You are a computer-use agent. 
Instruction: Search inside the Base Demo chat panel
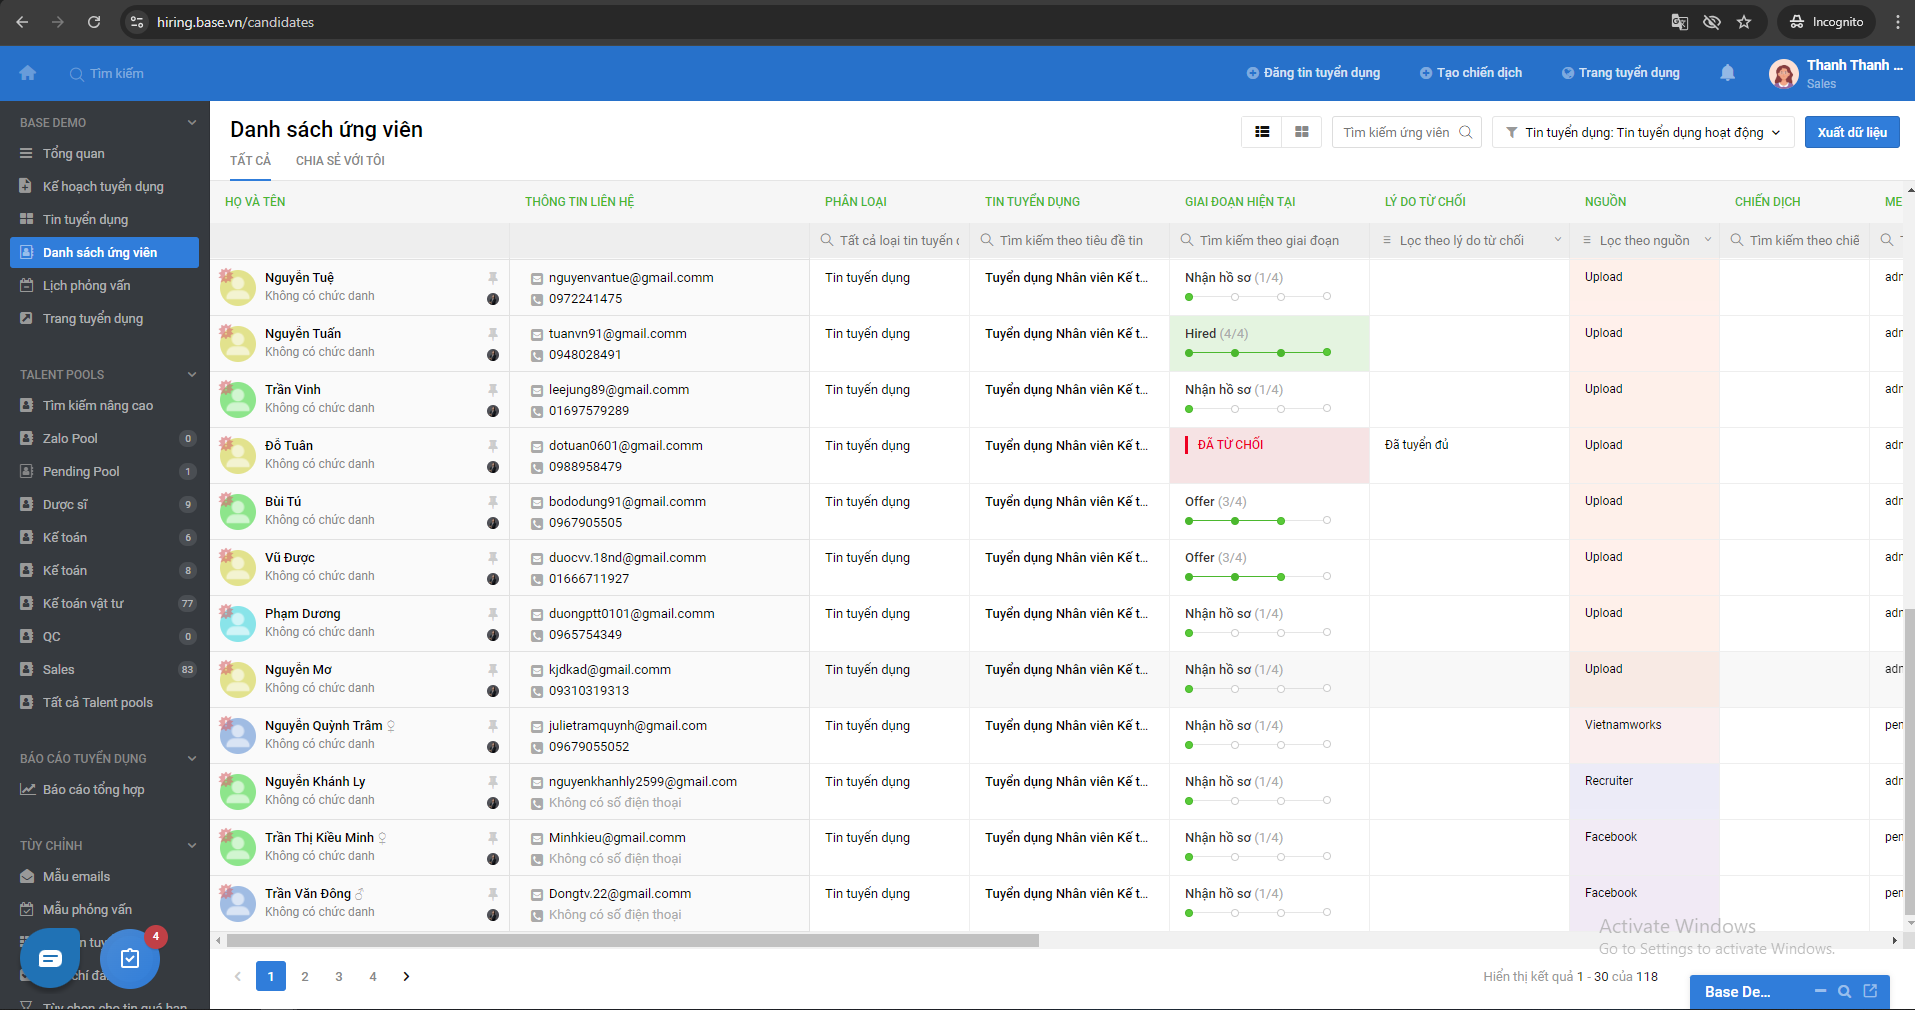click(1845, 991)
